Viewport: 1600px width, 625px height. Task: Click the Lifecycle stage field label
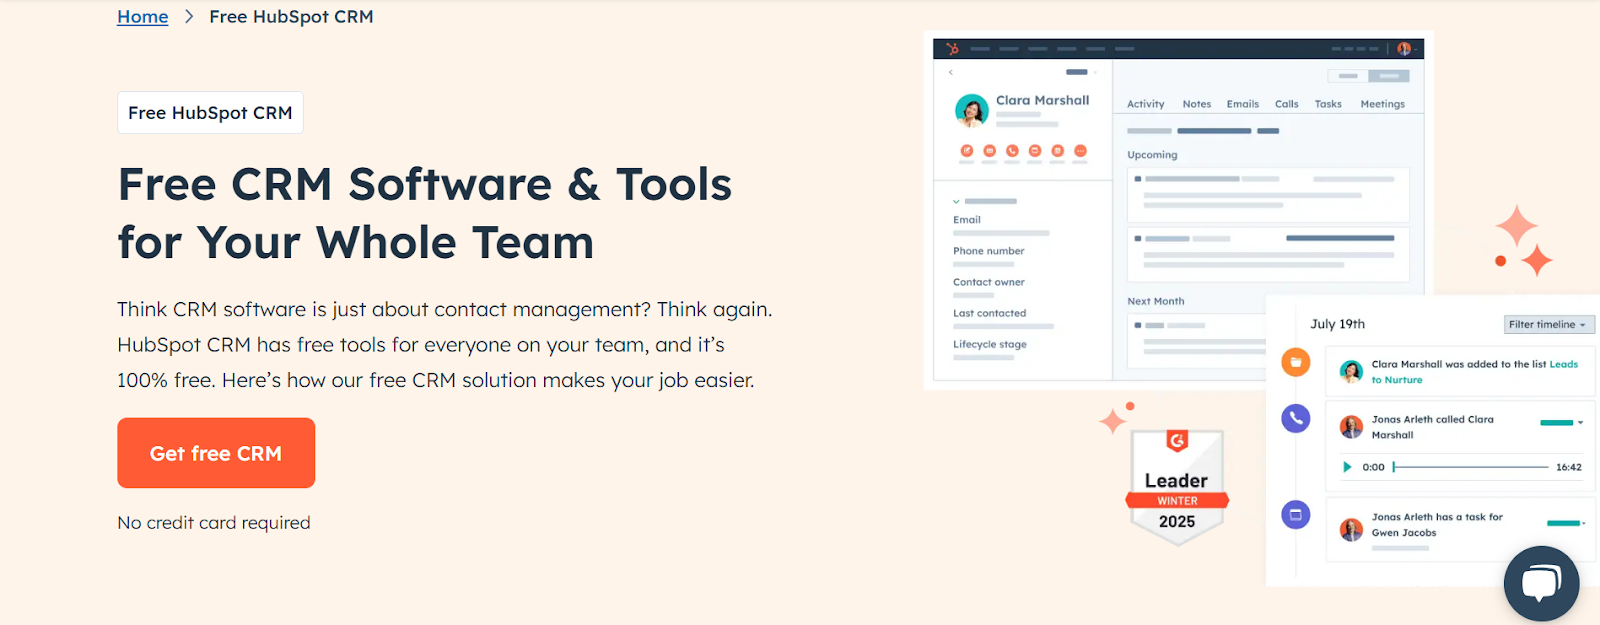990,344
